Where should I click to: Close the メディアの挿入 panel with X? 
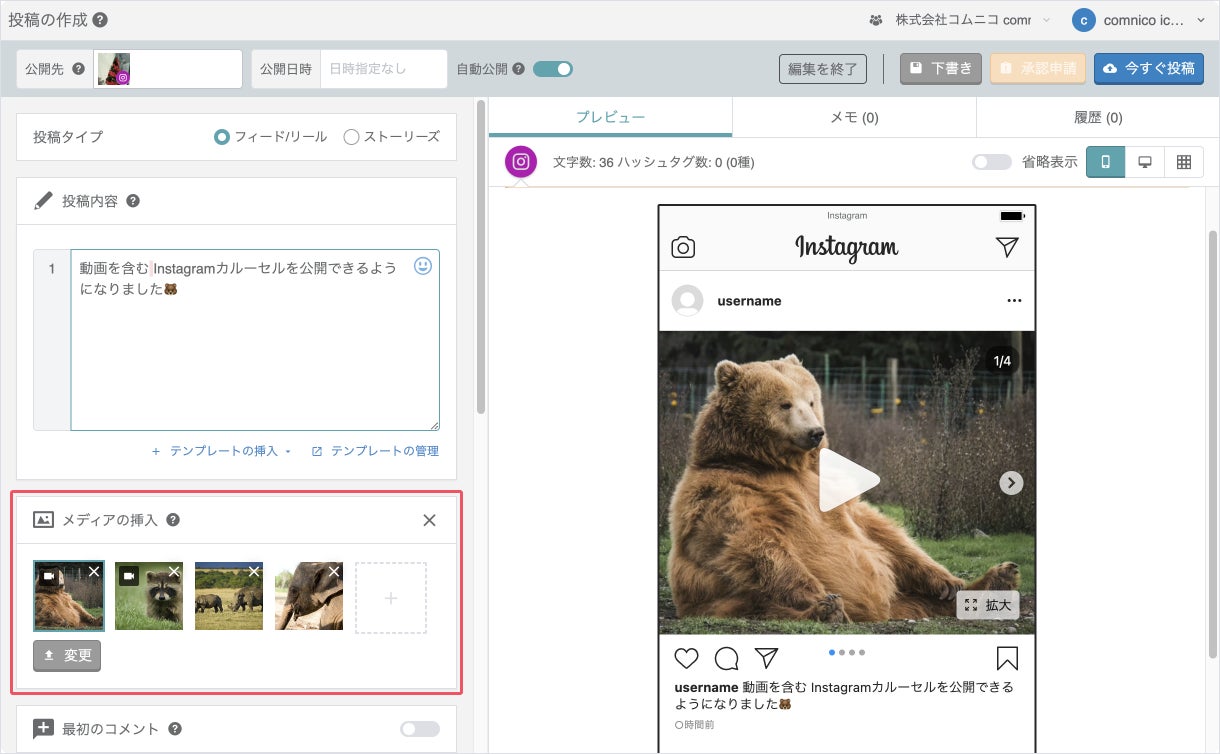coord(429,520)
